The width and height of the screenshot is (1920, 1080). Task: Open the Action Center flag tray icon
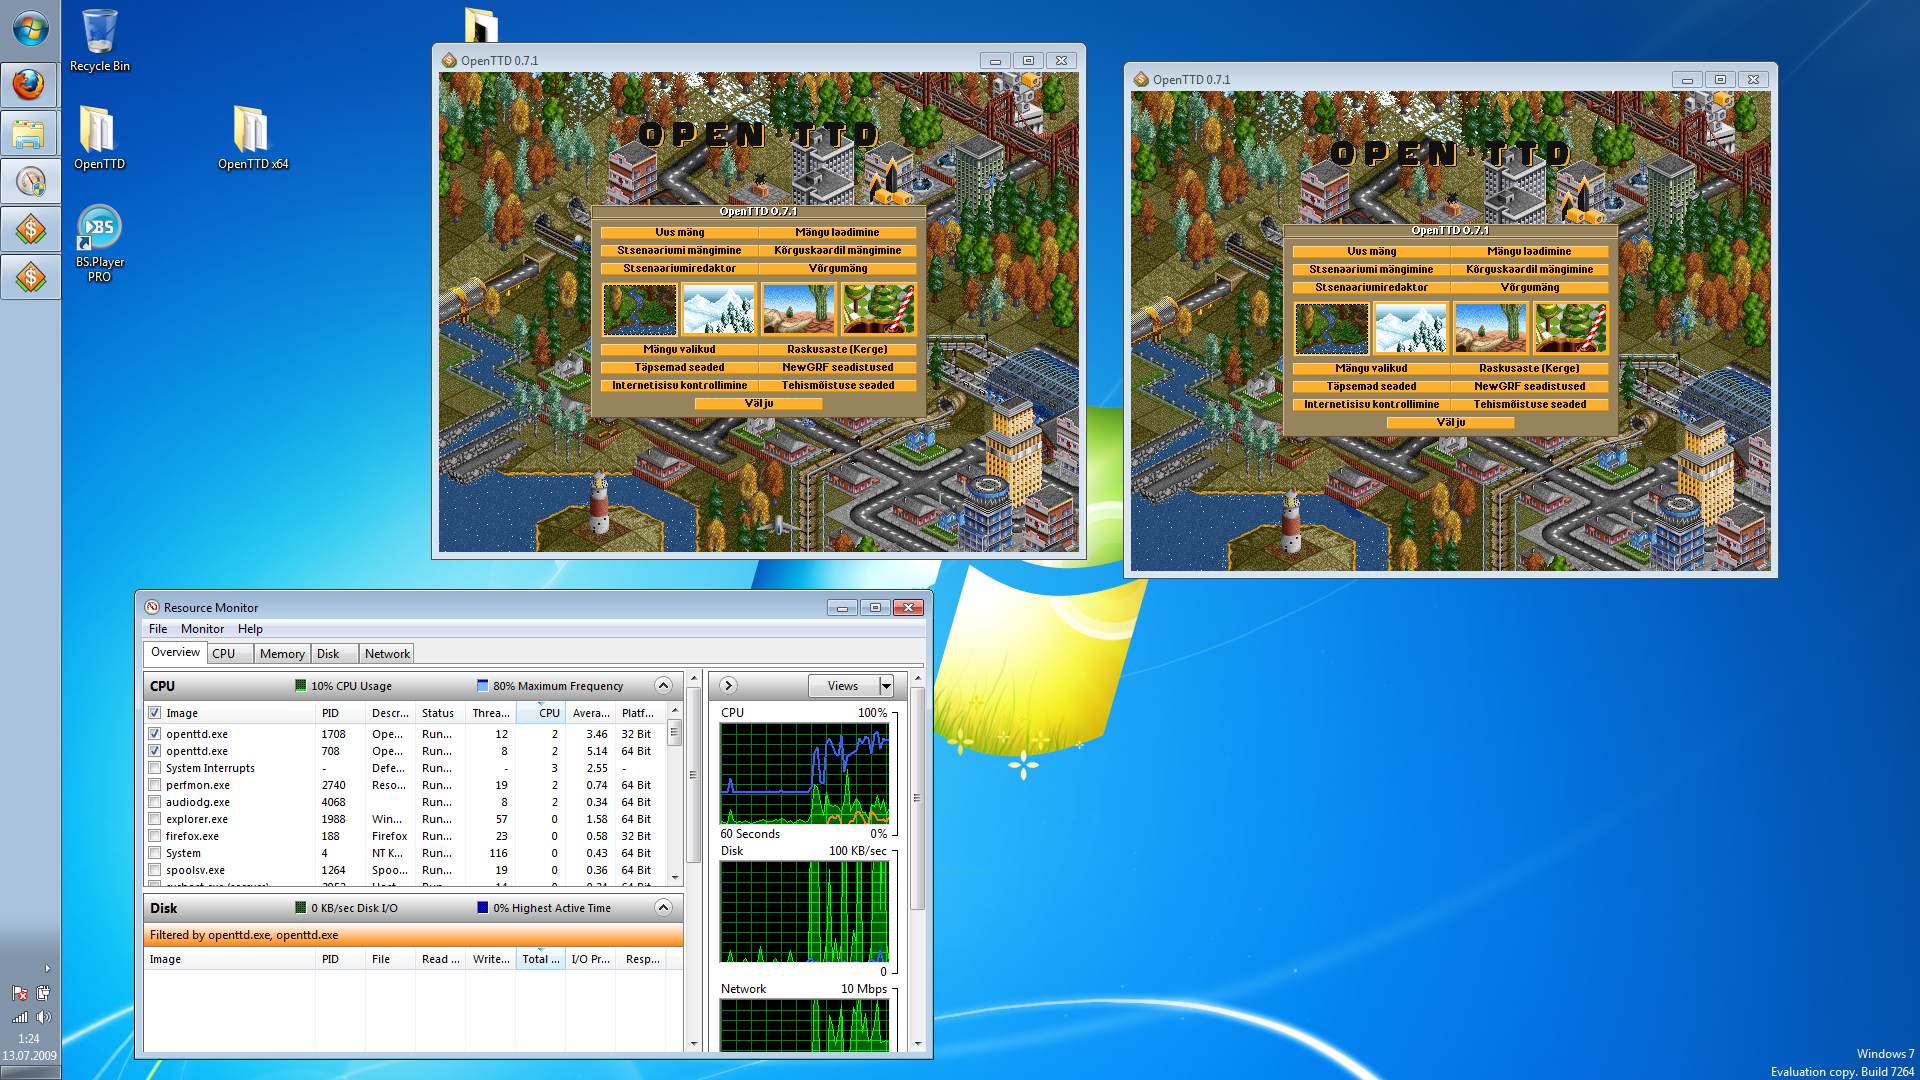click(x=19, y=993)
